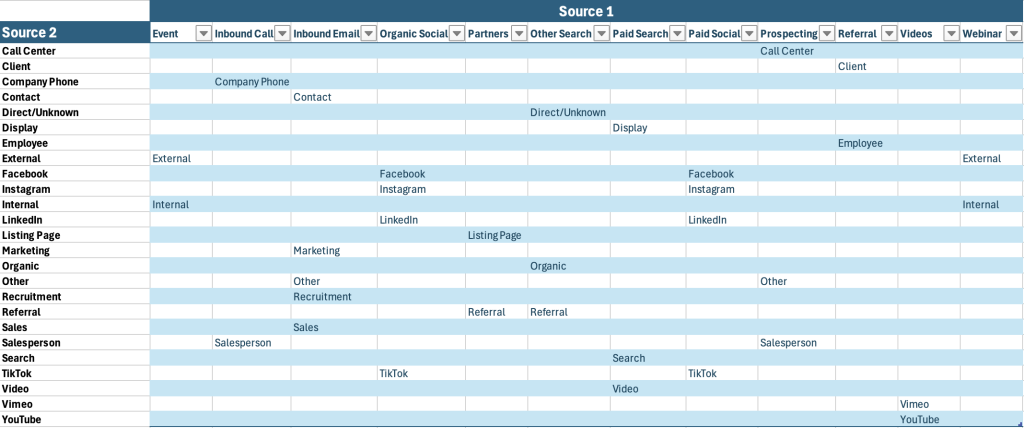Open the Paid Search filter arrow
Image resolution: width=1024 pixels, height=428 pixels.
(677, 33)
